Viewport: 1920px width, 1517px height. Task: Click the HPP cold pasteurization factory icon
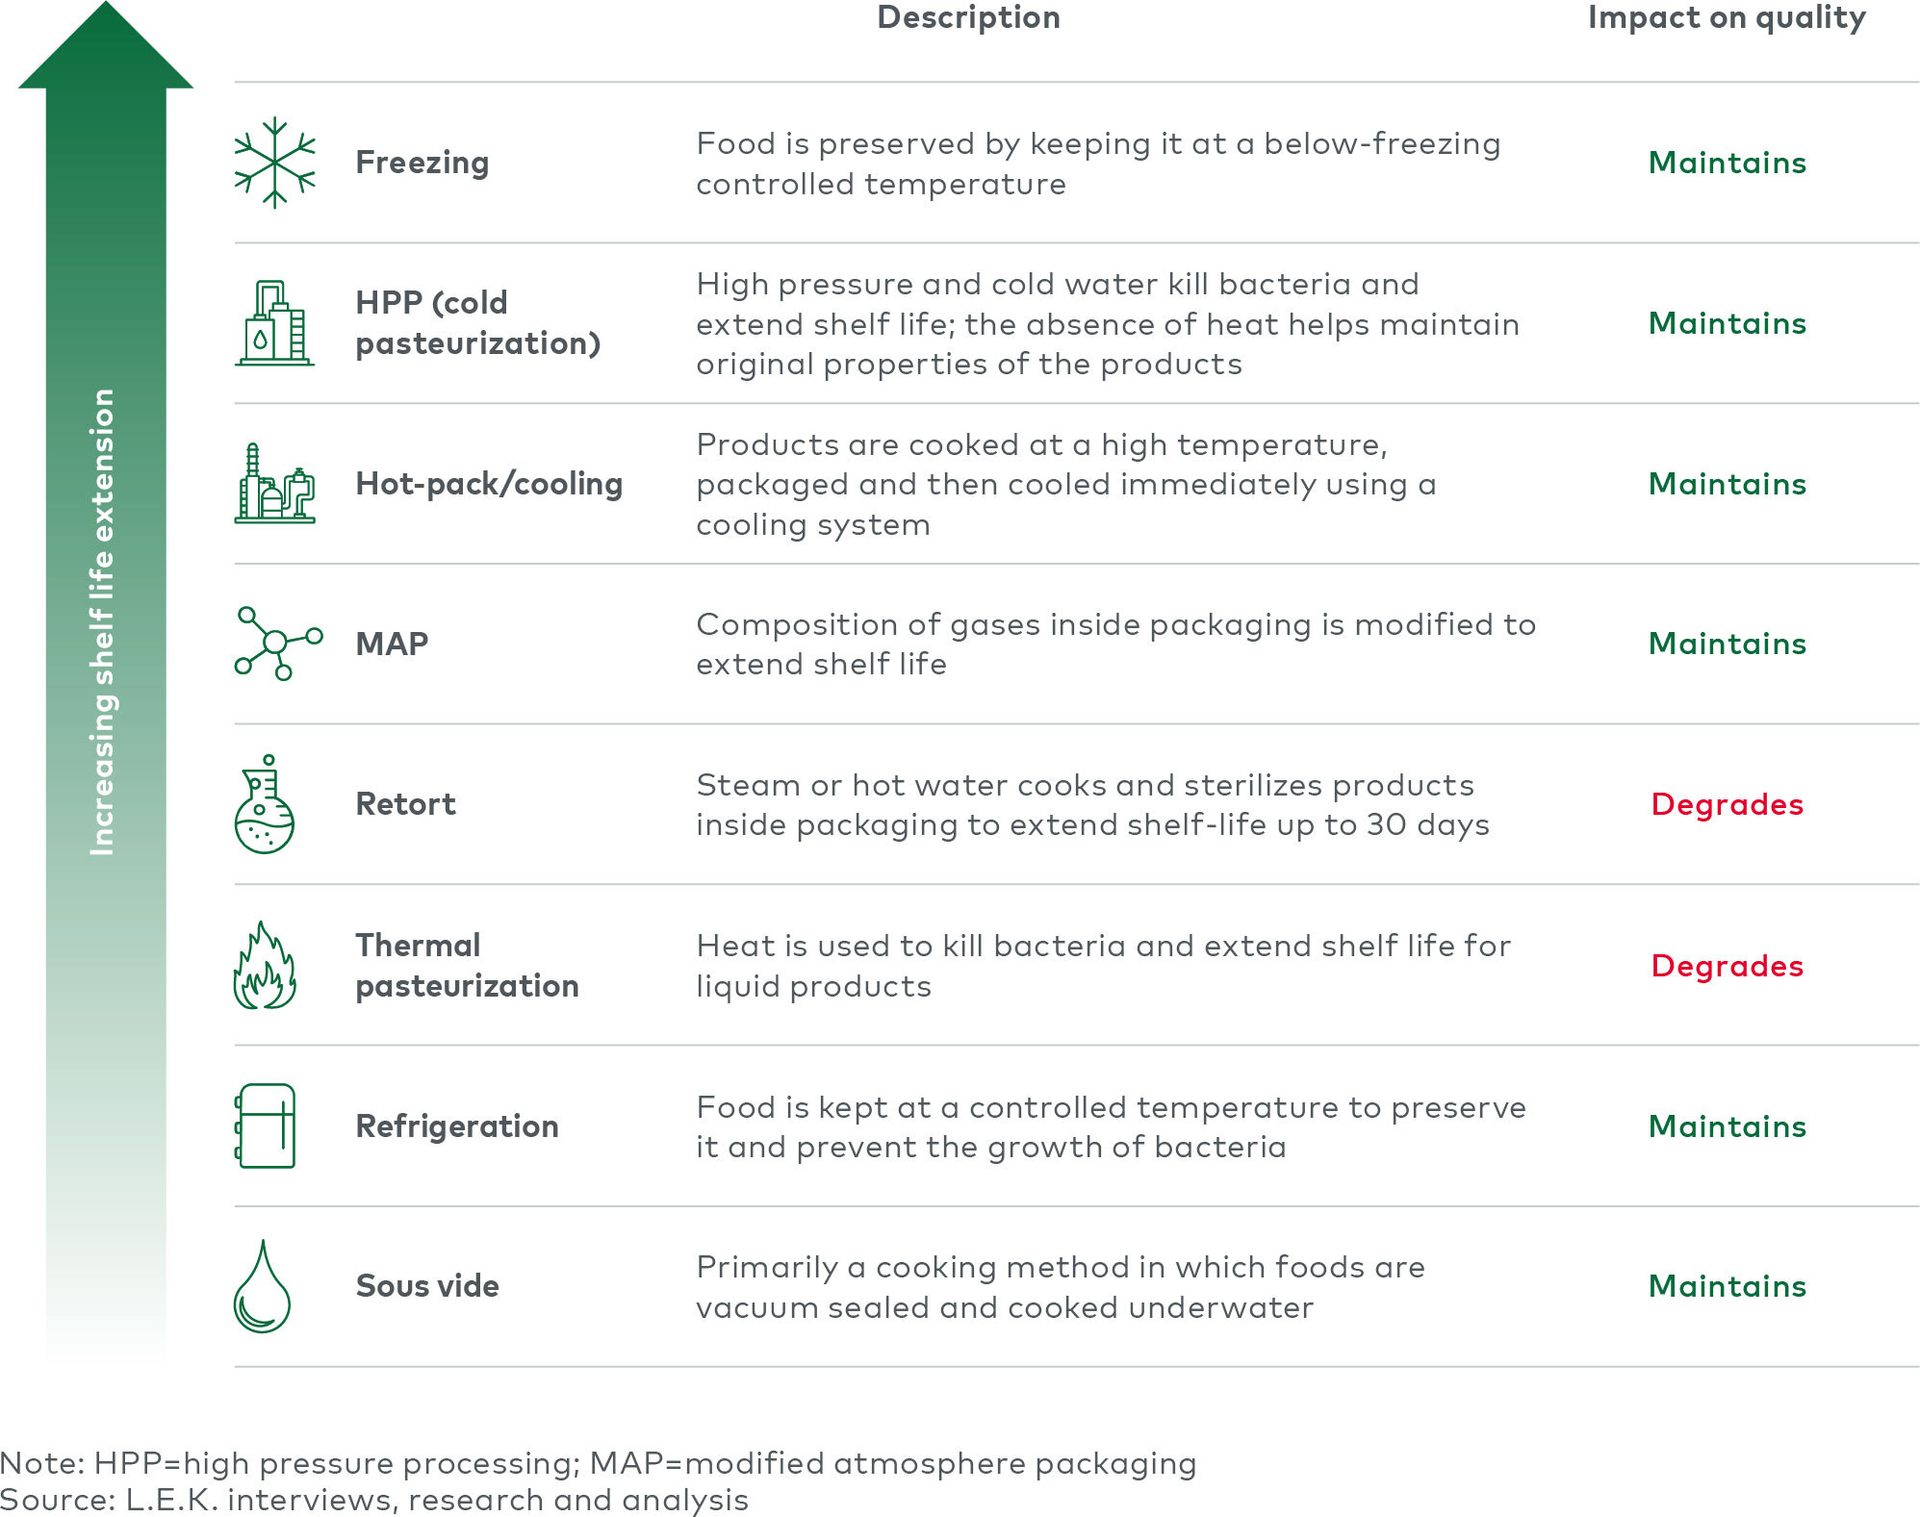pyautogui.click(x=275, y=323)
